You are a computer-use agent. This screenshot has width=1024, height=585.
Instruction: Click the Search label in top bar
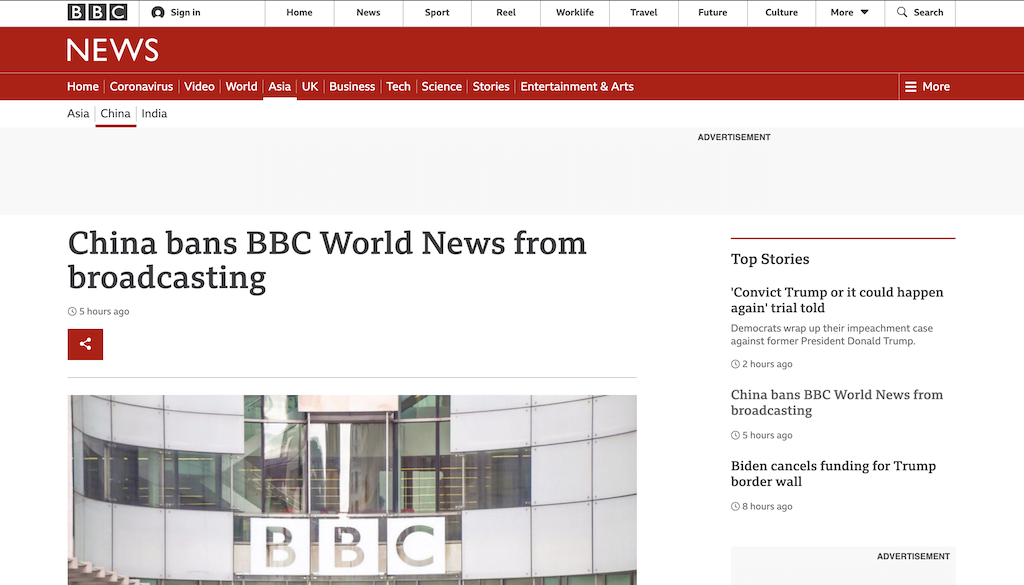[x=928, y=12]
